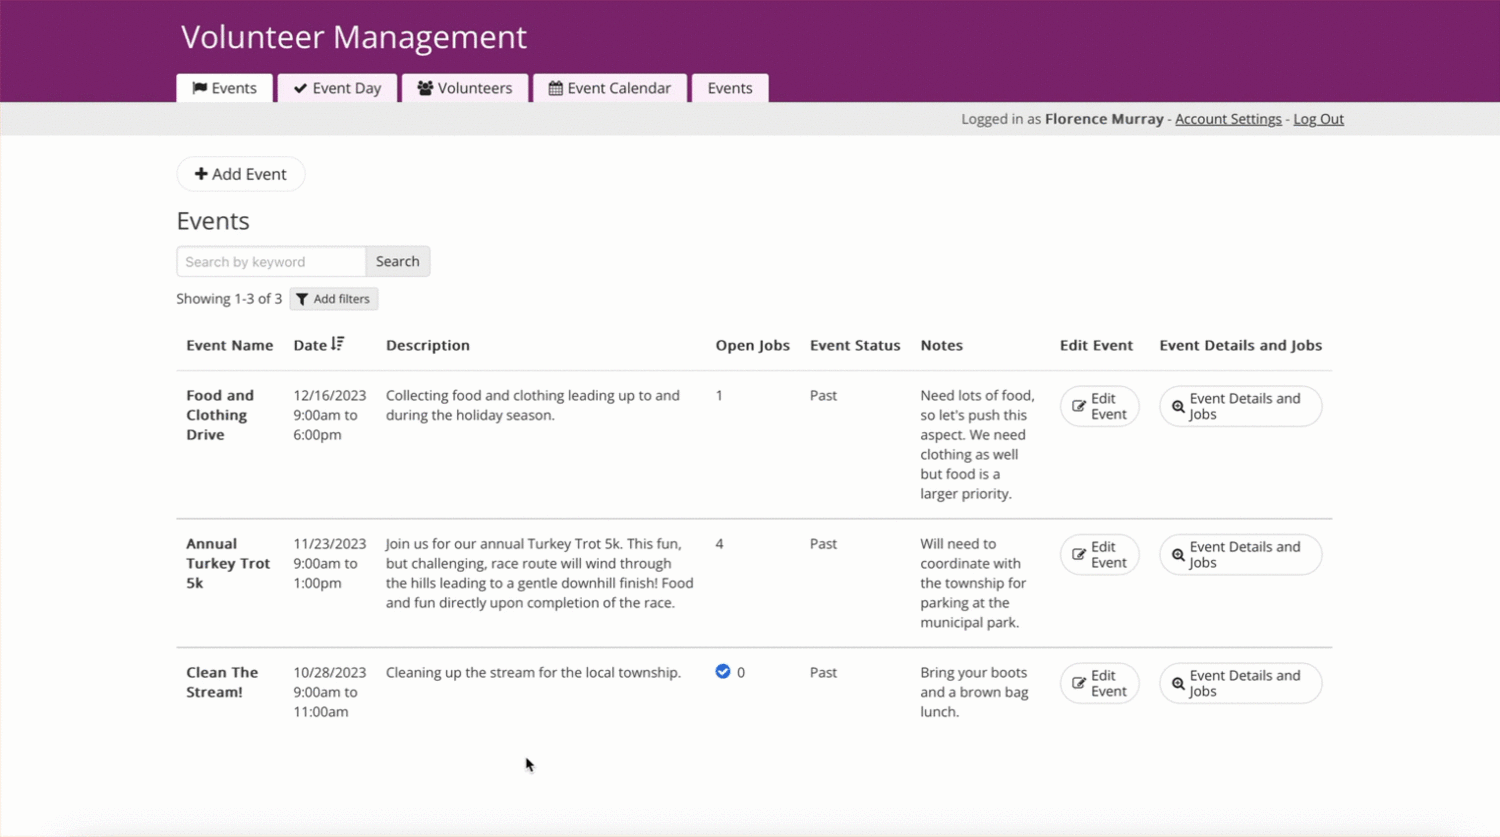This screenshot has width=1500, height=837.
Task: Select the last Events tab without icon
Action: pyautogui.click(x=730, y=88)
